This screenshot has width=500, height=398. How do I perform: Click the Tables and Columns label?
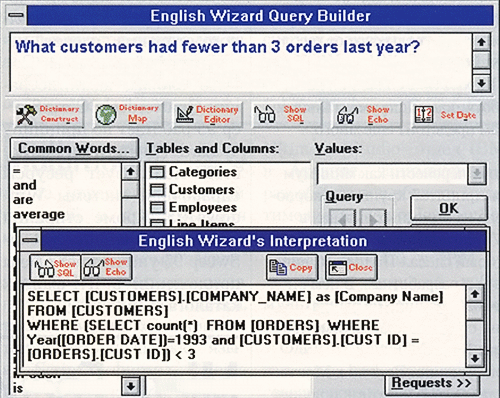point(213,148)
